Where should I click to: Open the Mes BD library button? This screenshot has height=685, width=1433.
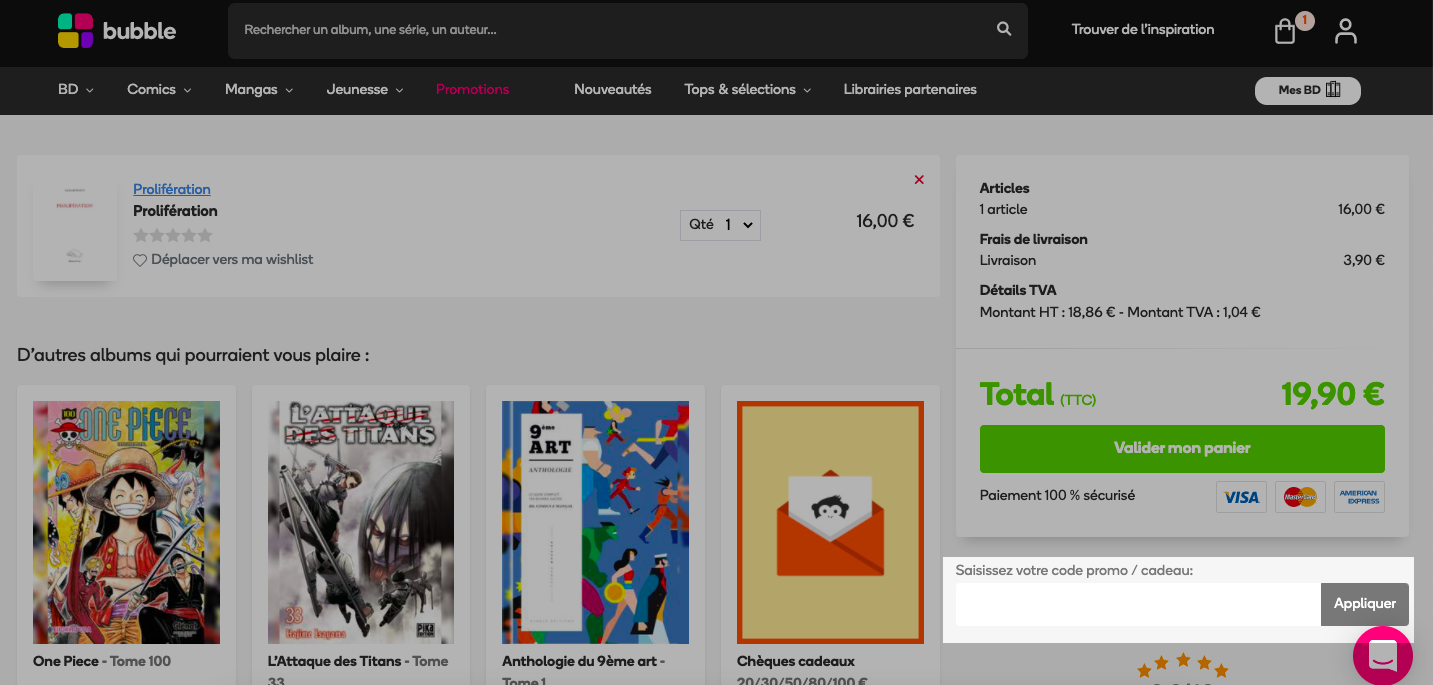[1308, 90]
